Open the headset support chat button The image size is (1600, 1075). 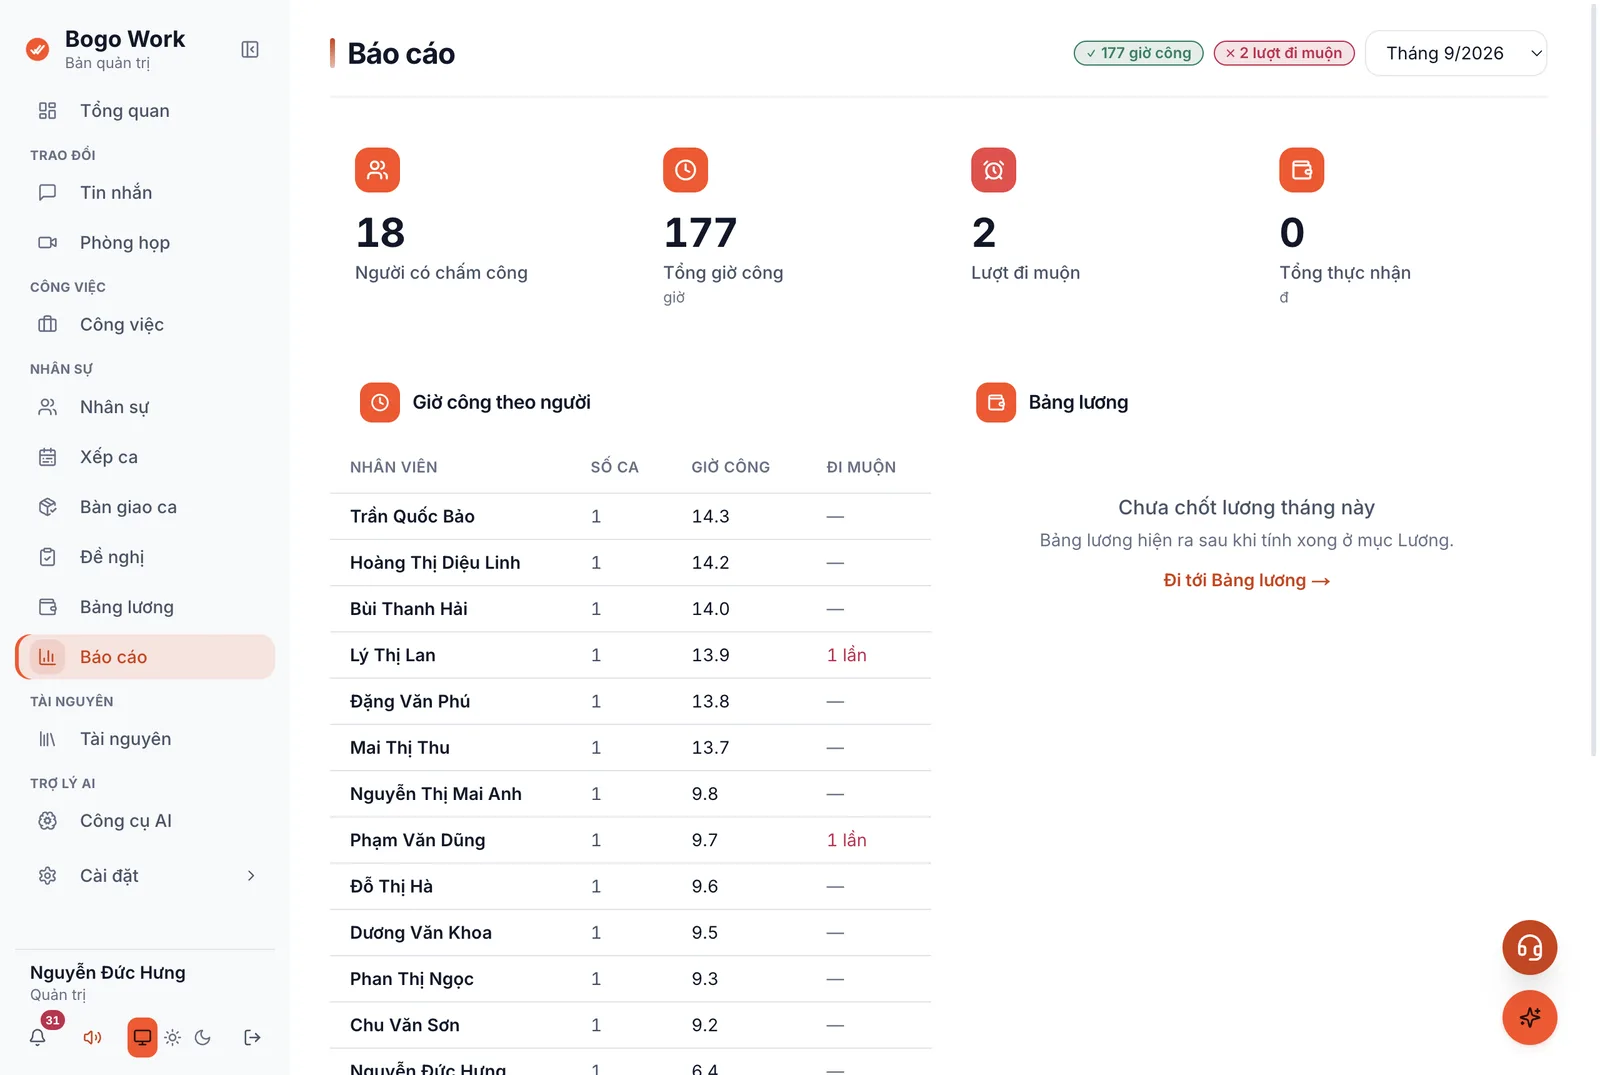(x=1529, y=947)
